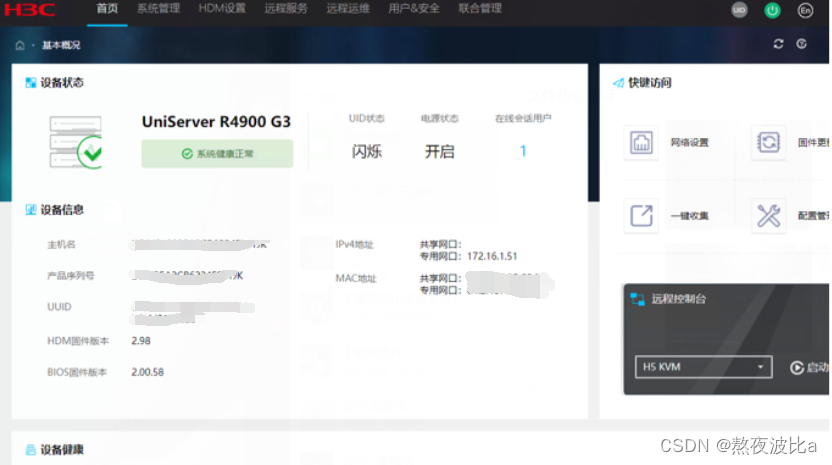The height and width of the screenshot is (465, 832).
Task: Click the 设备健康 section icon
Action: tap(31, 450)
